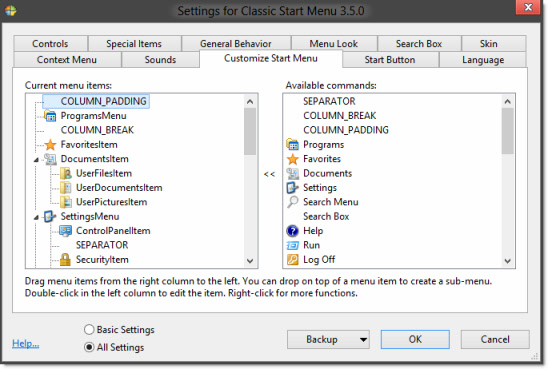This screenshot has width=548, height=369.
Task: Go to the Search Box tab
Action: click(419, 44)
